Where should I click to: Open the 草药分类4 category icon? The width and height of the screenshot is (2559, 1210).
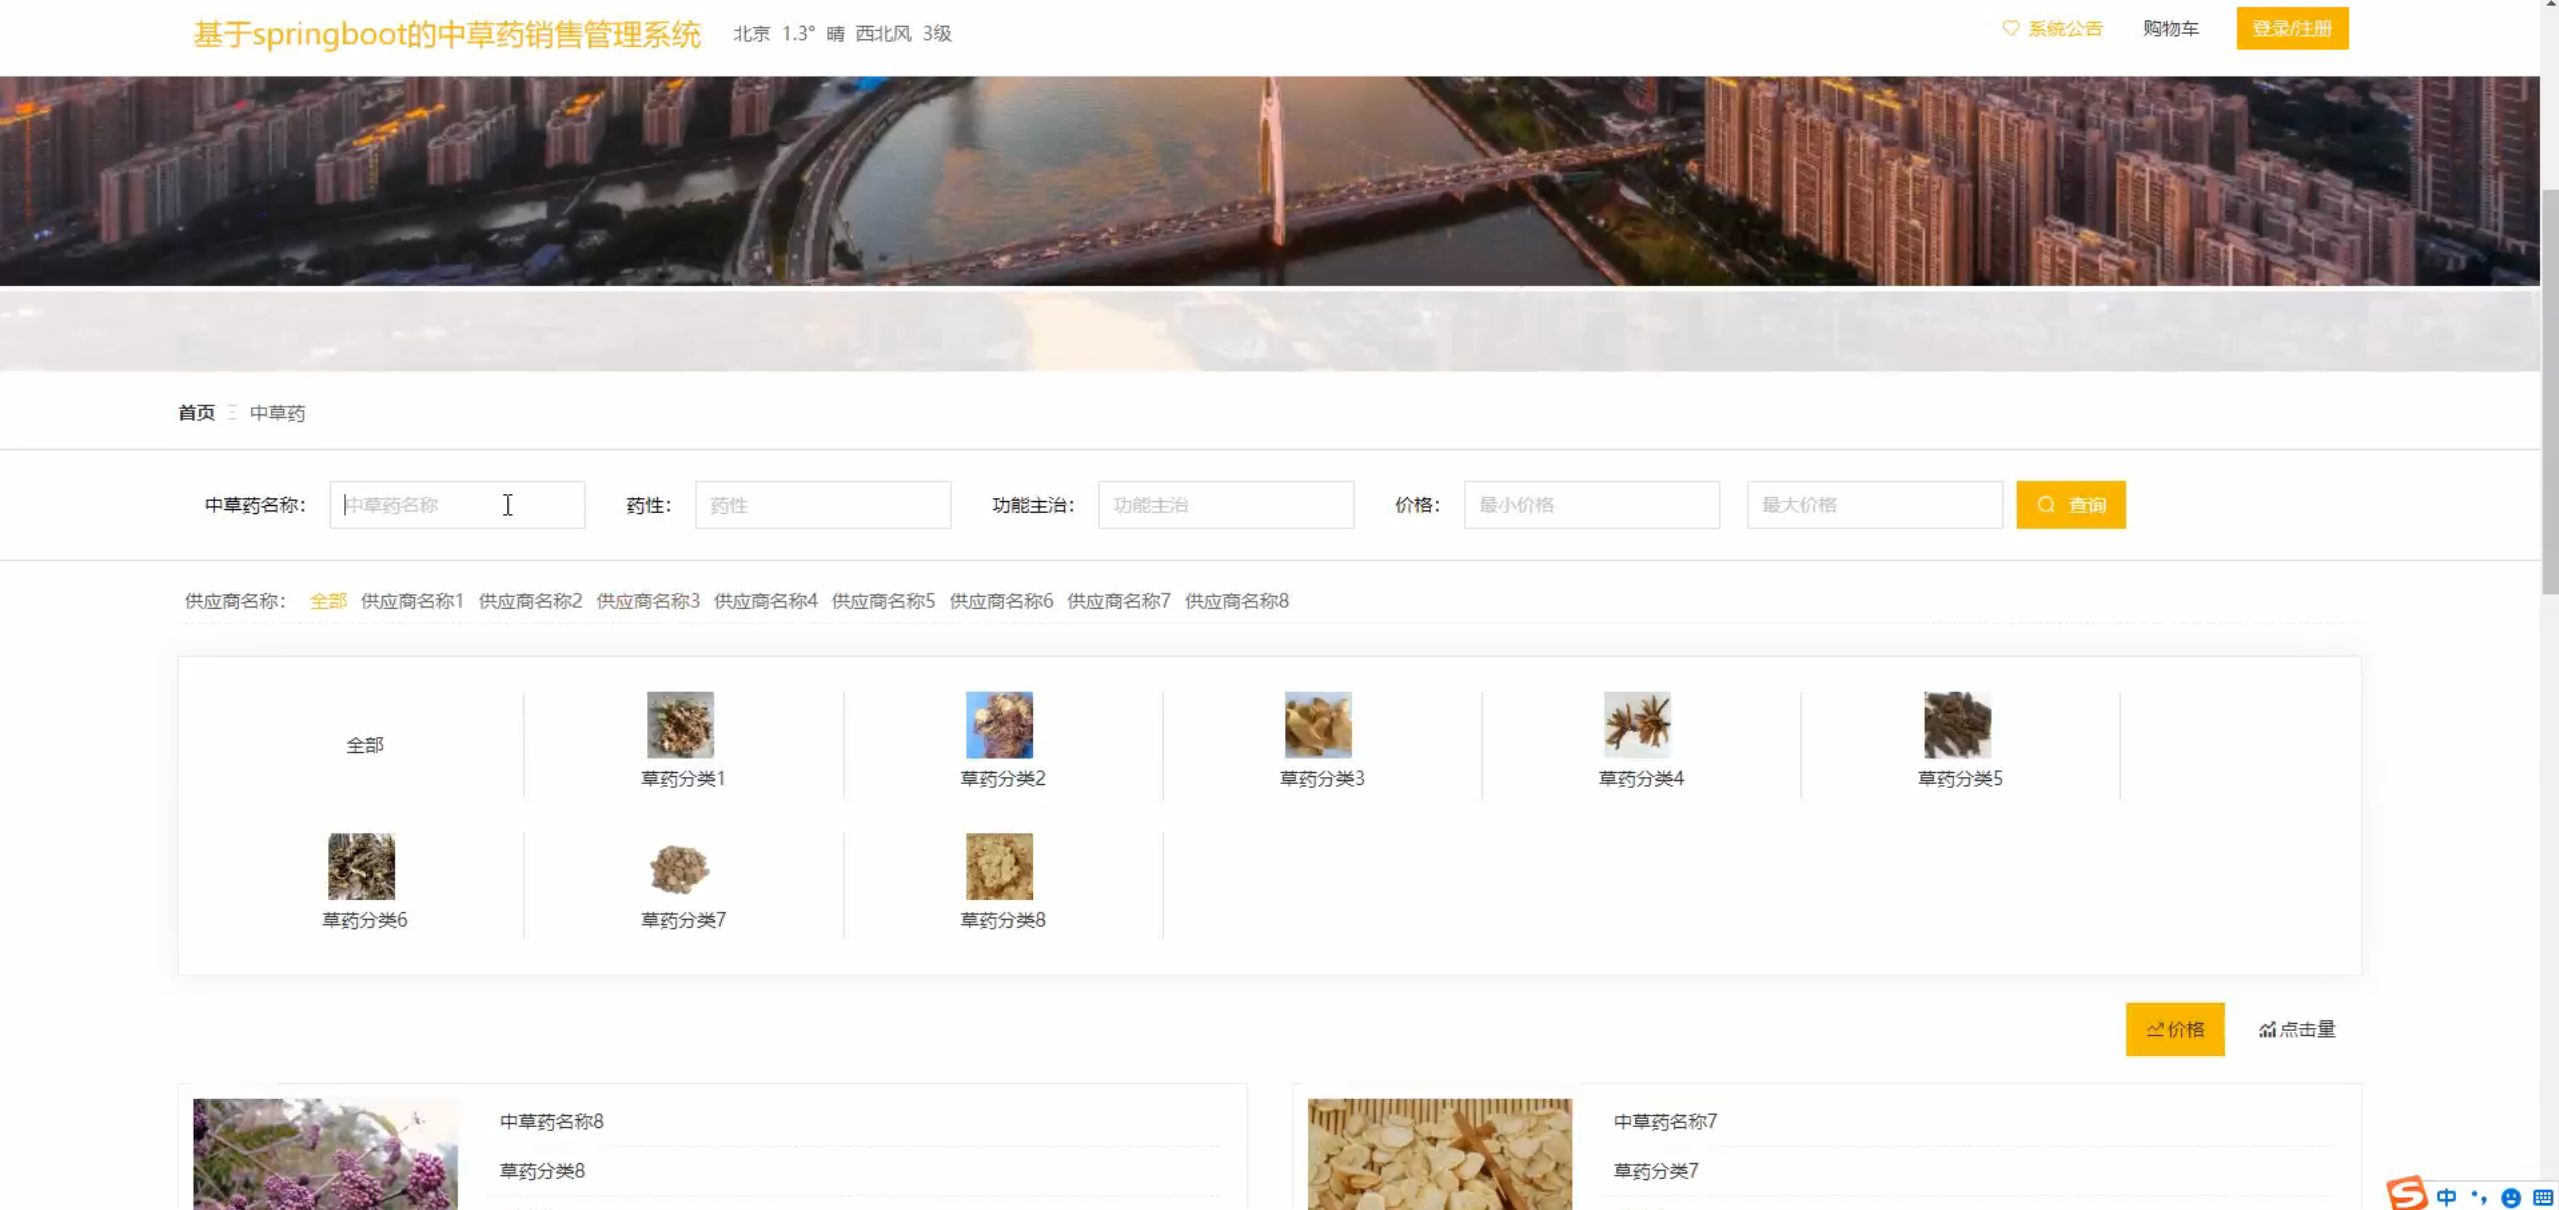pyautogui.click(x=1637, y=724)
